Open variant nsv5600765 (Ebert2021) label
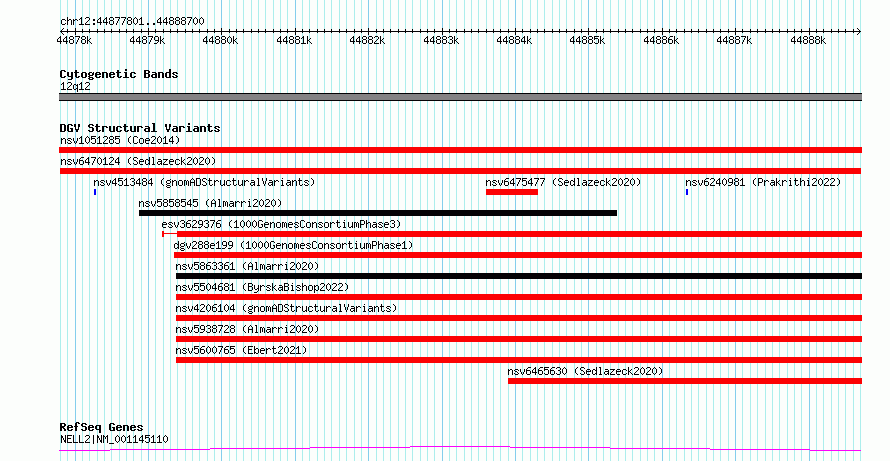890x461 pixels. tap(241, 350)
